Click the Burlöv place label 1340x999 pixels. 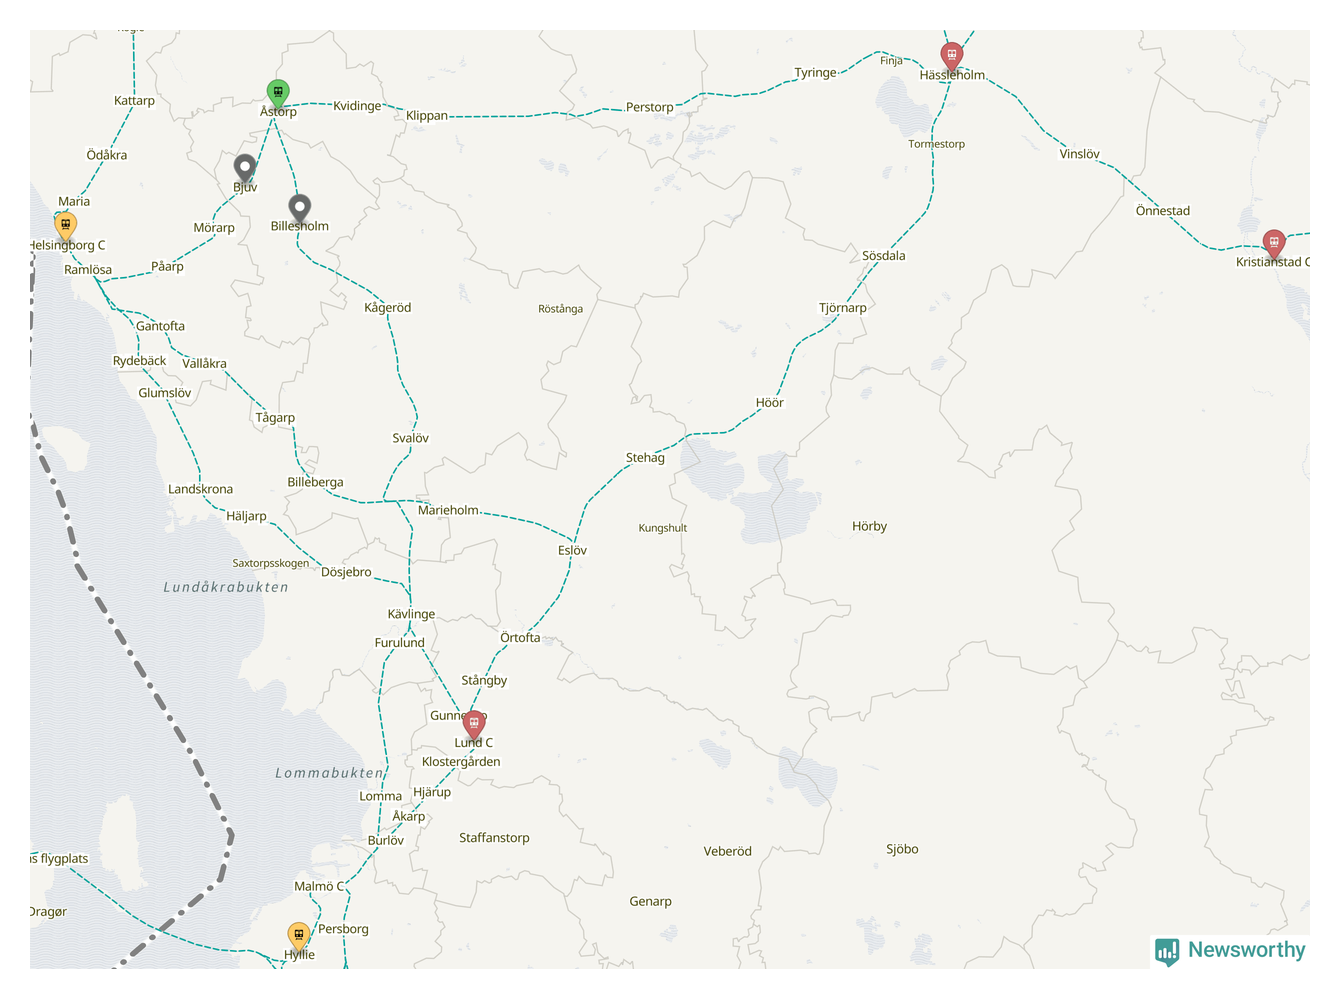[x=386, y=841]
